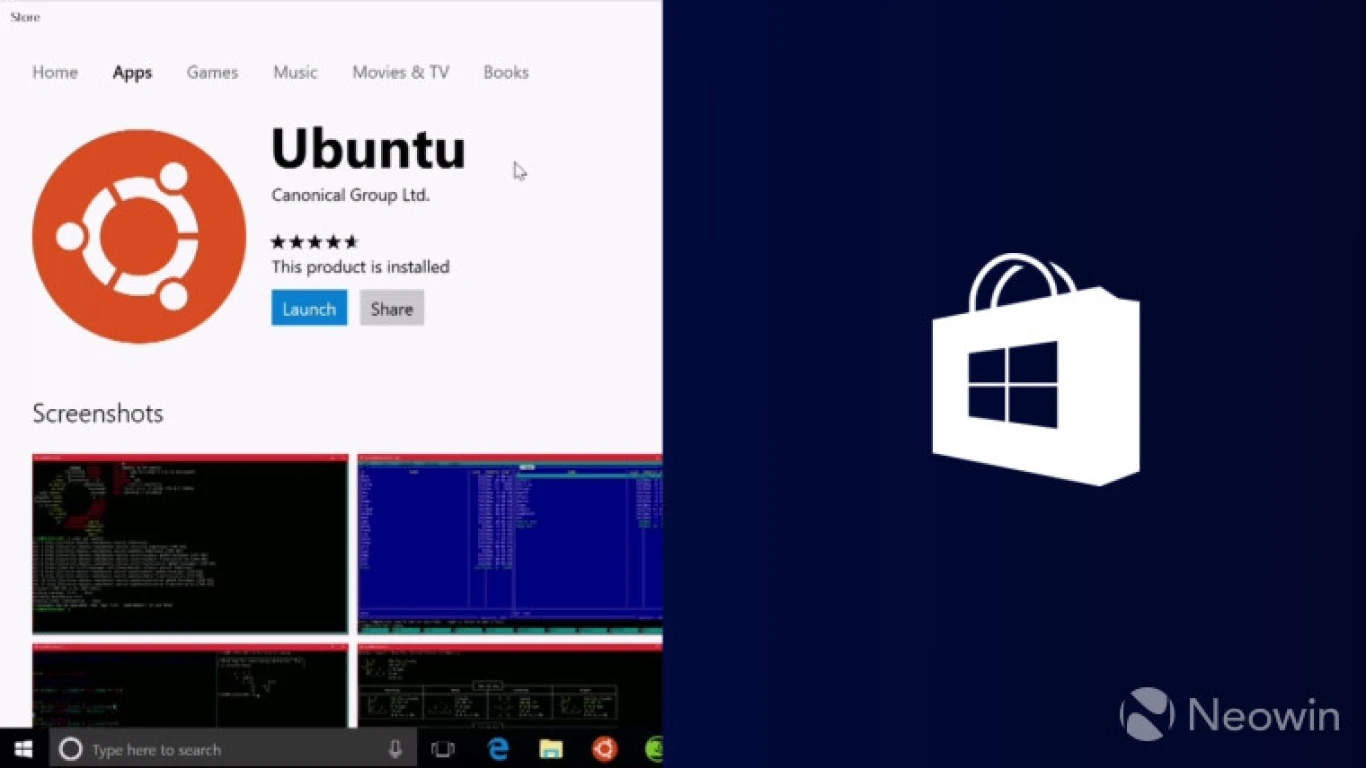This screenshot has width=1366, height=768.
Task: Click the Ubuntu orange logo image
Action: point(139,236)
